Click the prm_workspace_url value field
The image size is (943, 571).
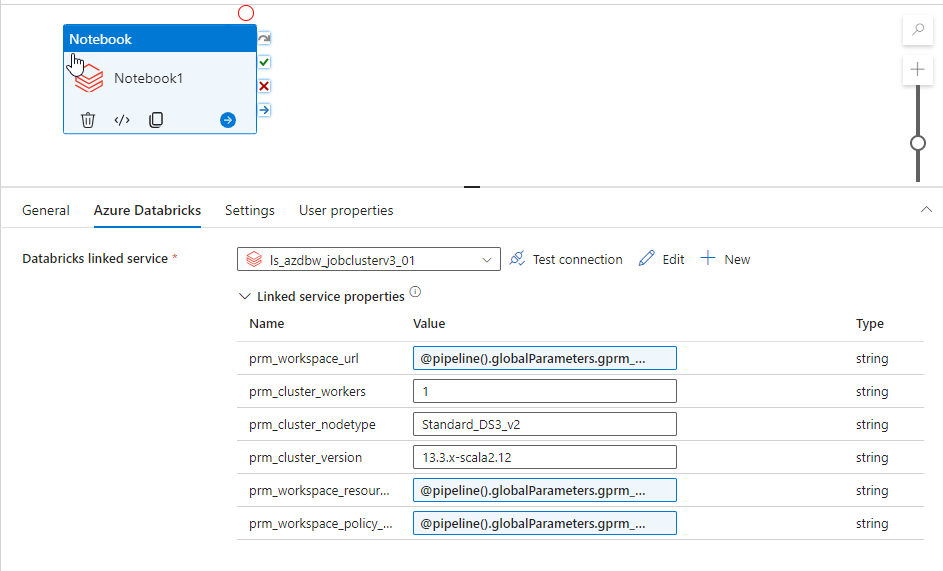click(x=545, y=358)
